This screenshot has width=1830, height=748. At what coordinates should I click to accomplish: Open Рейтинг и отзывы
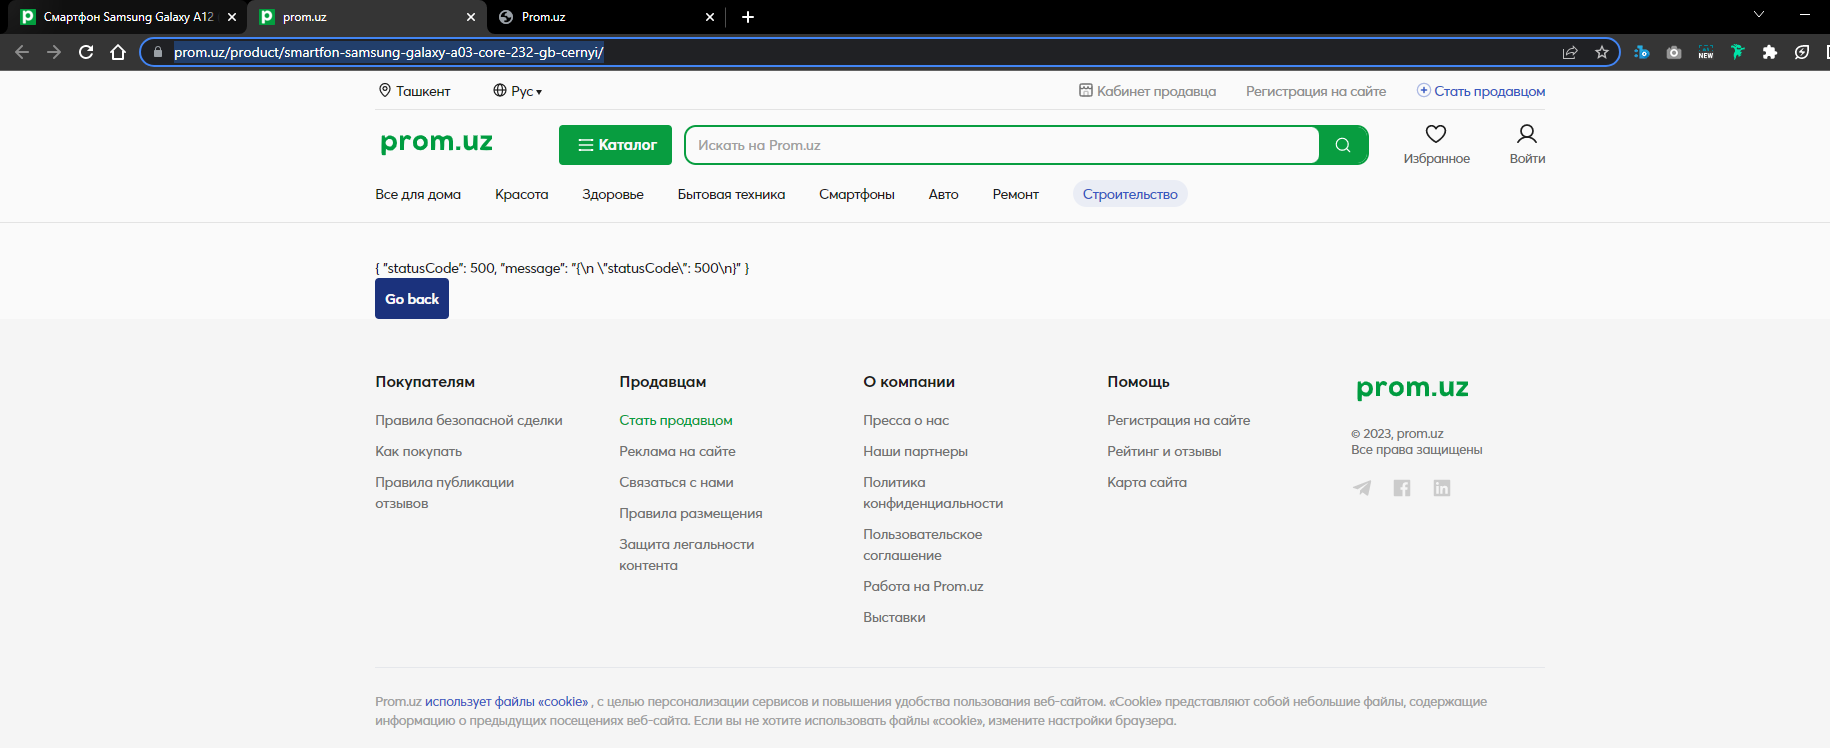(x=1164, y=451)
